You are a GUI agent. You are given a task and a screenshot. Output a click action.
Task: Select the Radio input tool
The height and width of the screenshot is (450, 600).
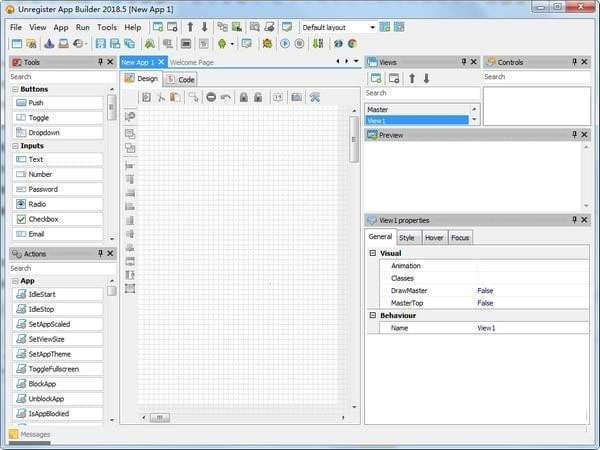click(58, 204)
